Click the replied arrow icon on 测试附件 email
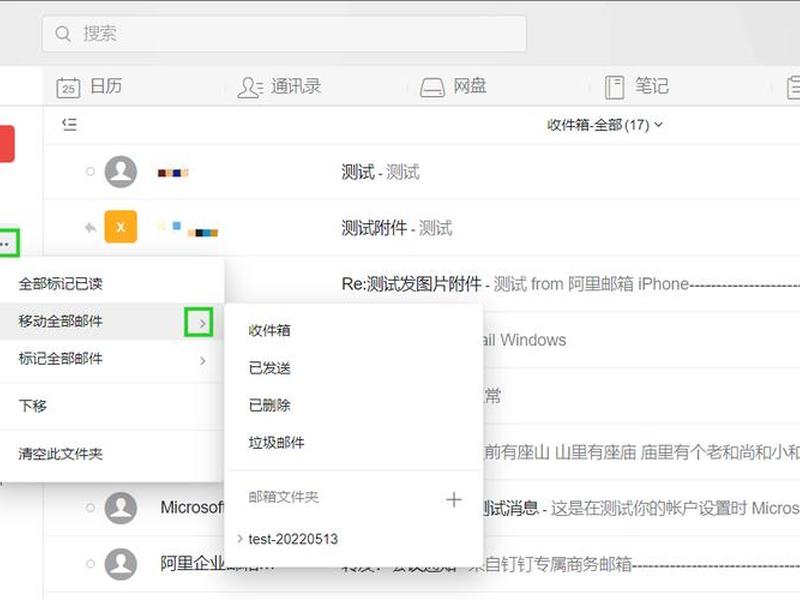The height and width of the screenshot is (600, 800). click(x=90, y=227)
